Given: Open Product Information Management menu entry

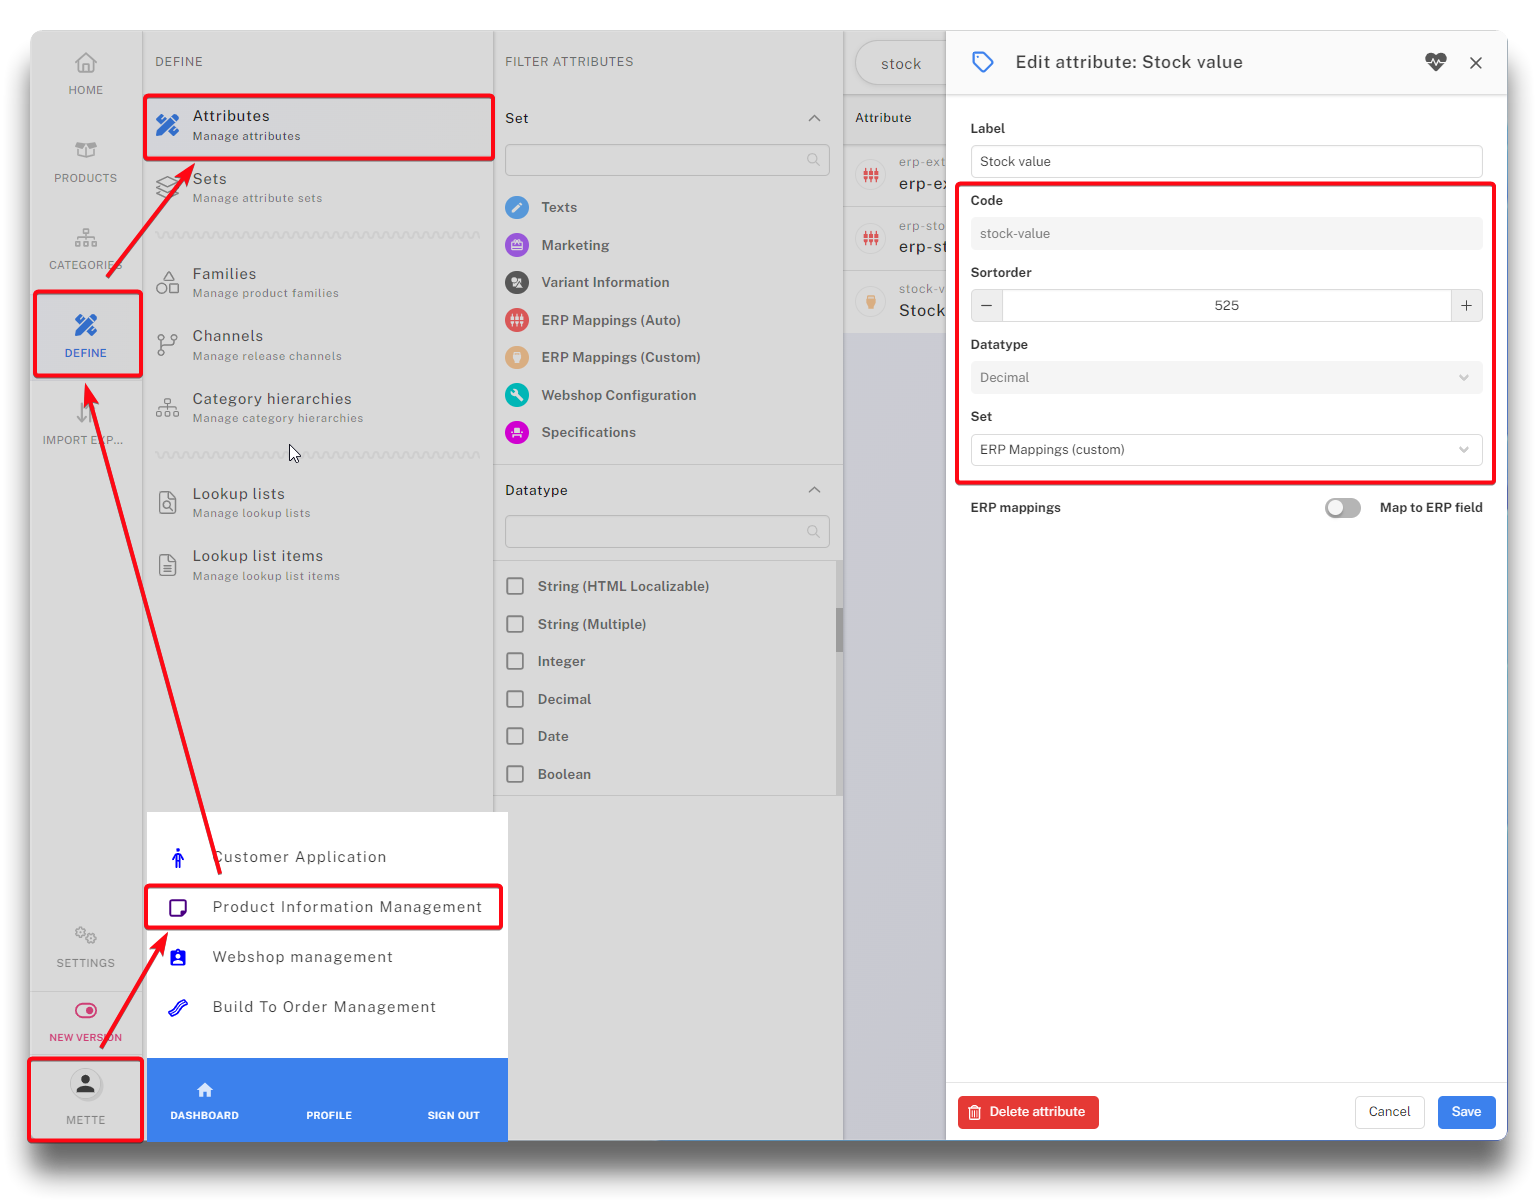Looking at the screenshot, I should point(346,907).
